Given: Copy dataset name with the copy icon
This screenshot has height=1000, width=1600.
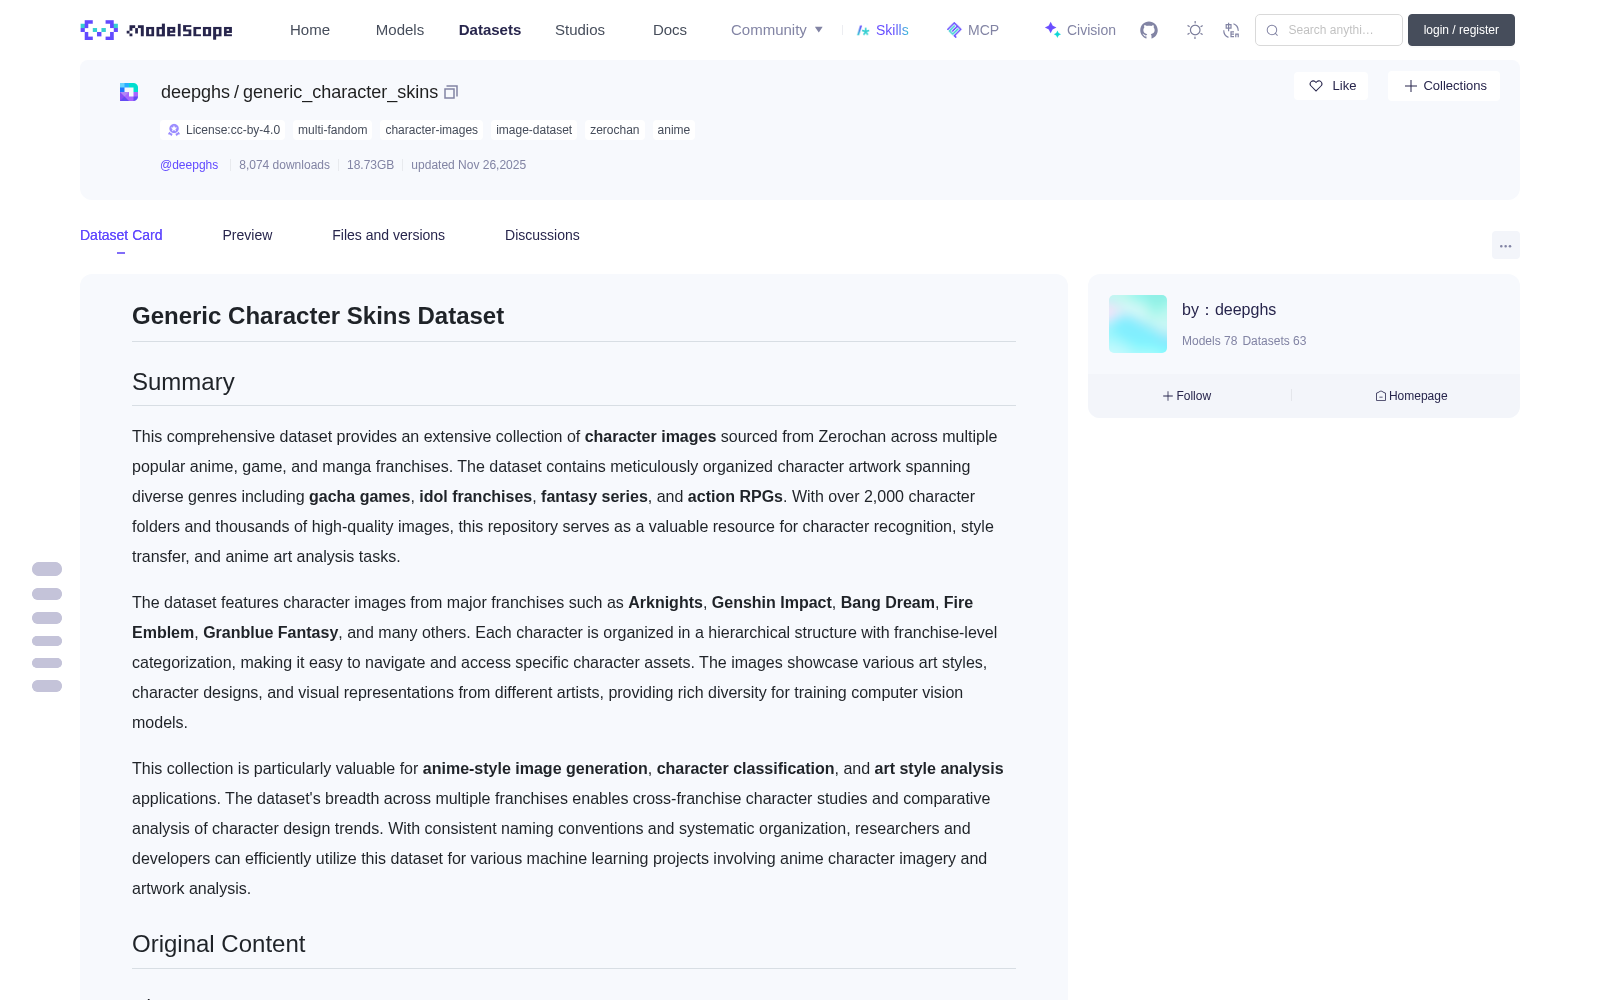Looking at the screenshot, I should click(451, 92).
